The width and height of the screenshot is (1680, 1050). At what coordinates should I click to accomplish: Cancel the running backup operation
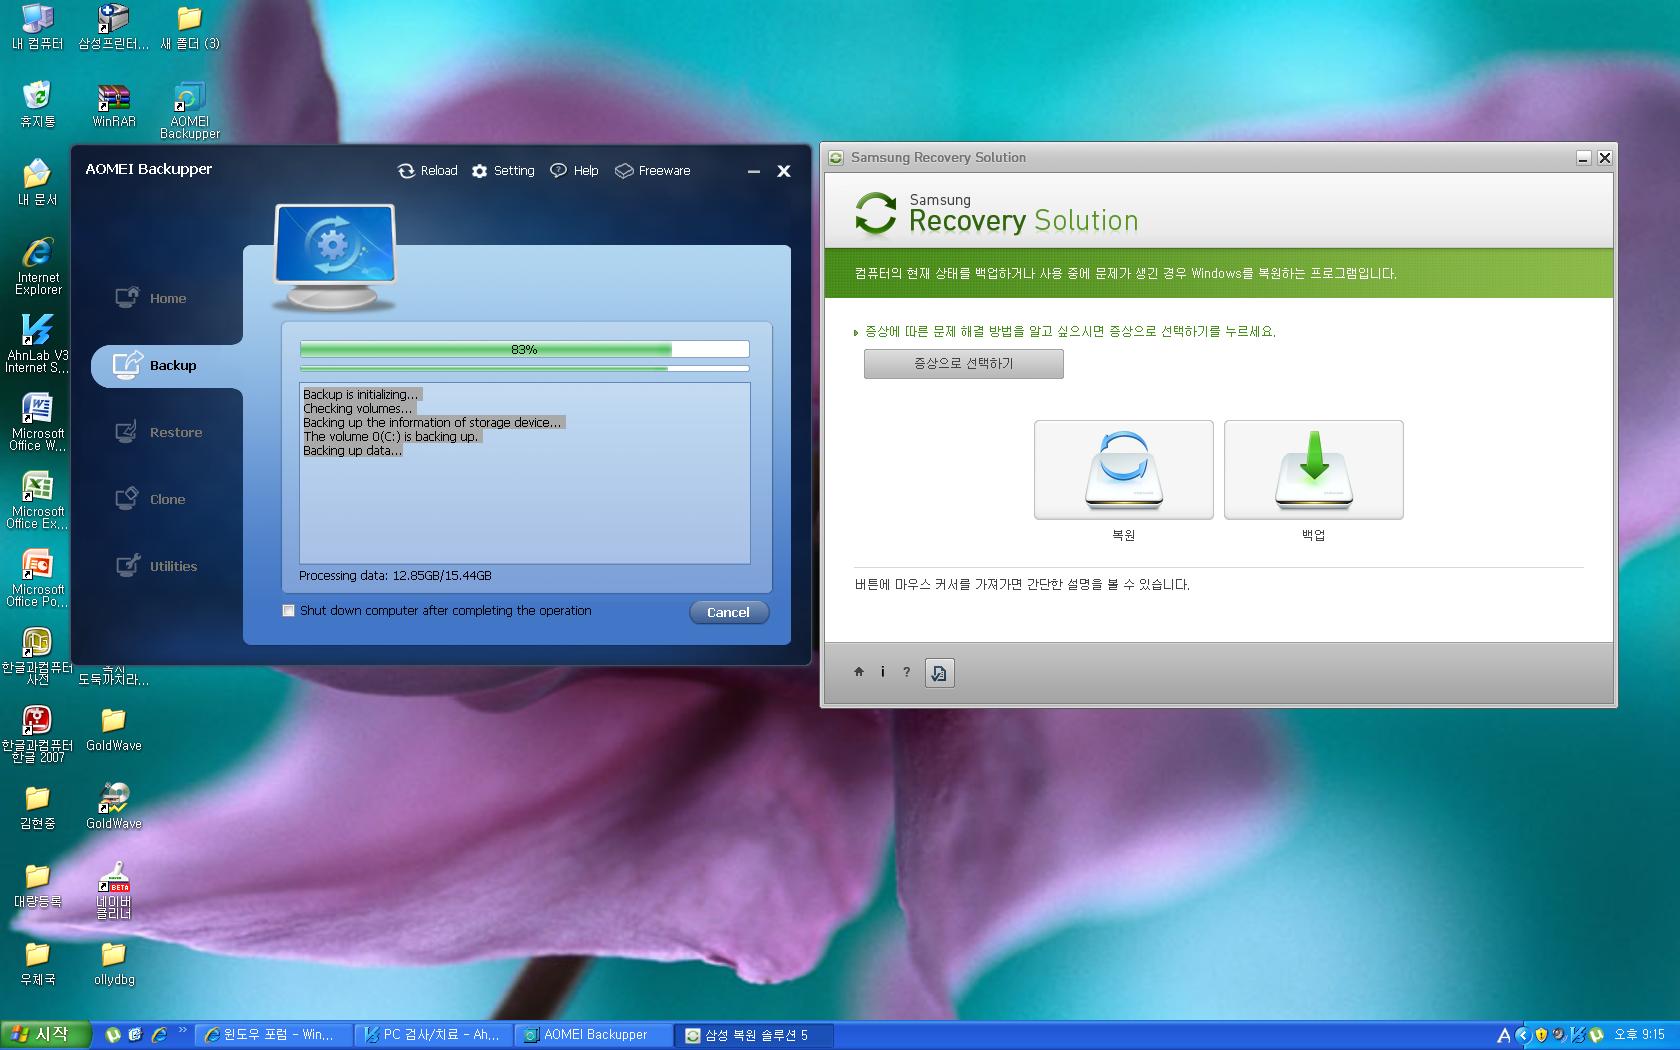pos(728,612)
